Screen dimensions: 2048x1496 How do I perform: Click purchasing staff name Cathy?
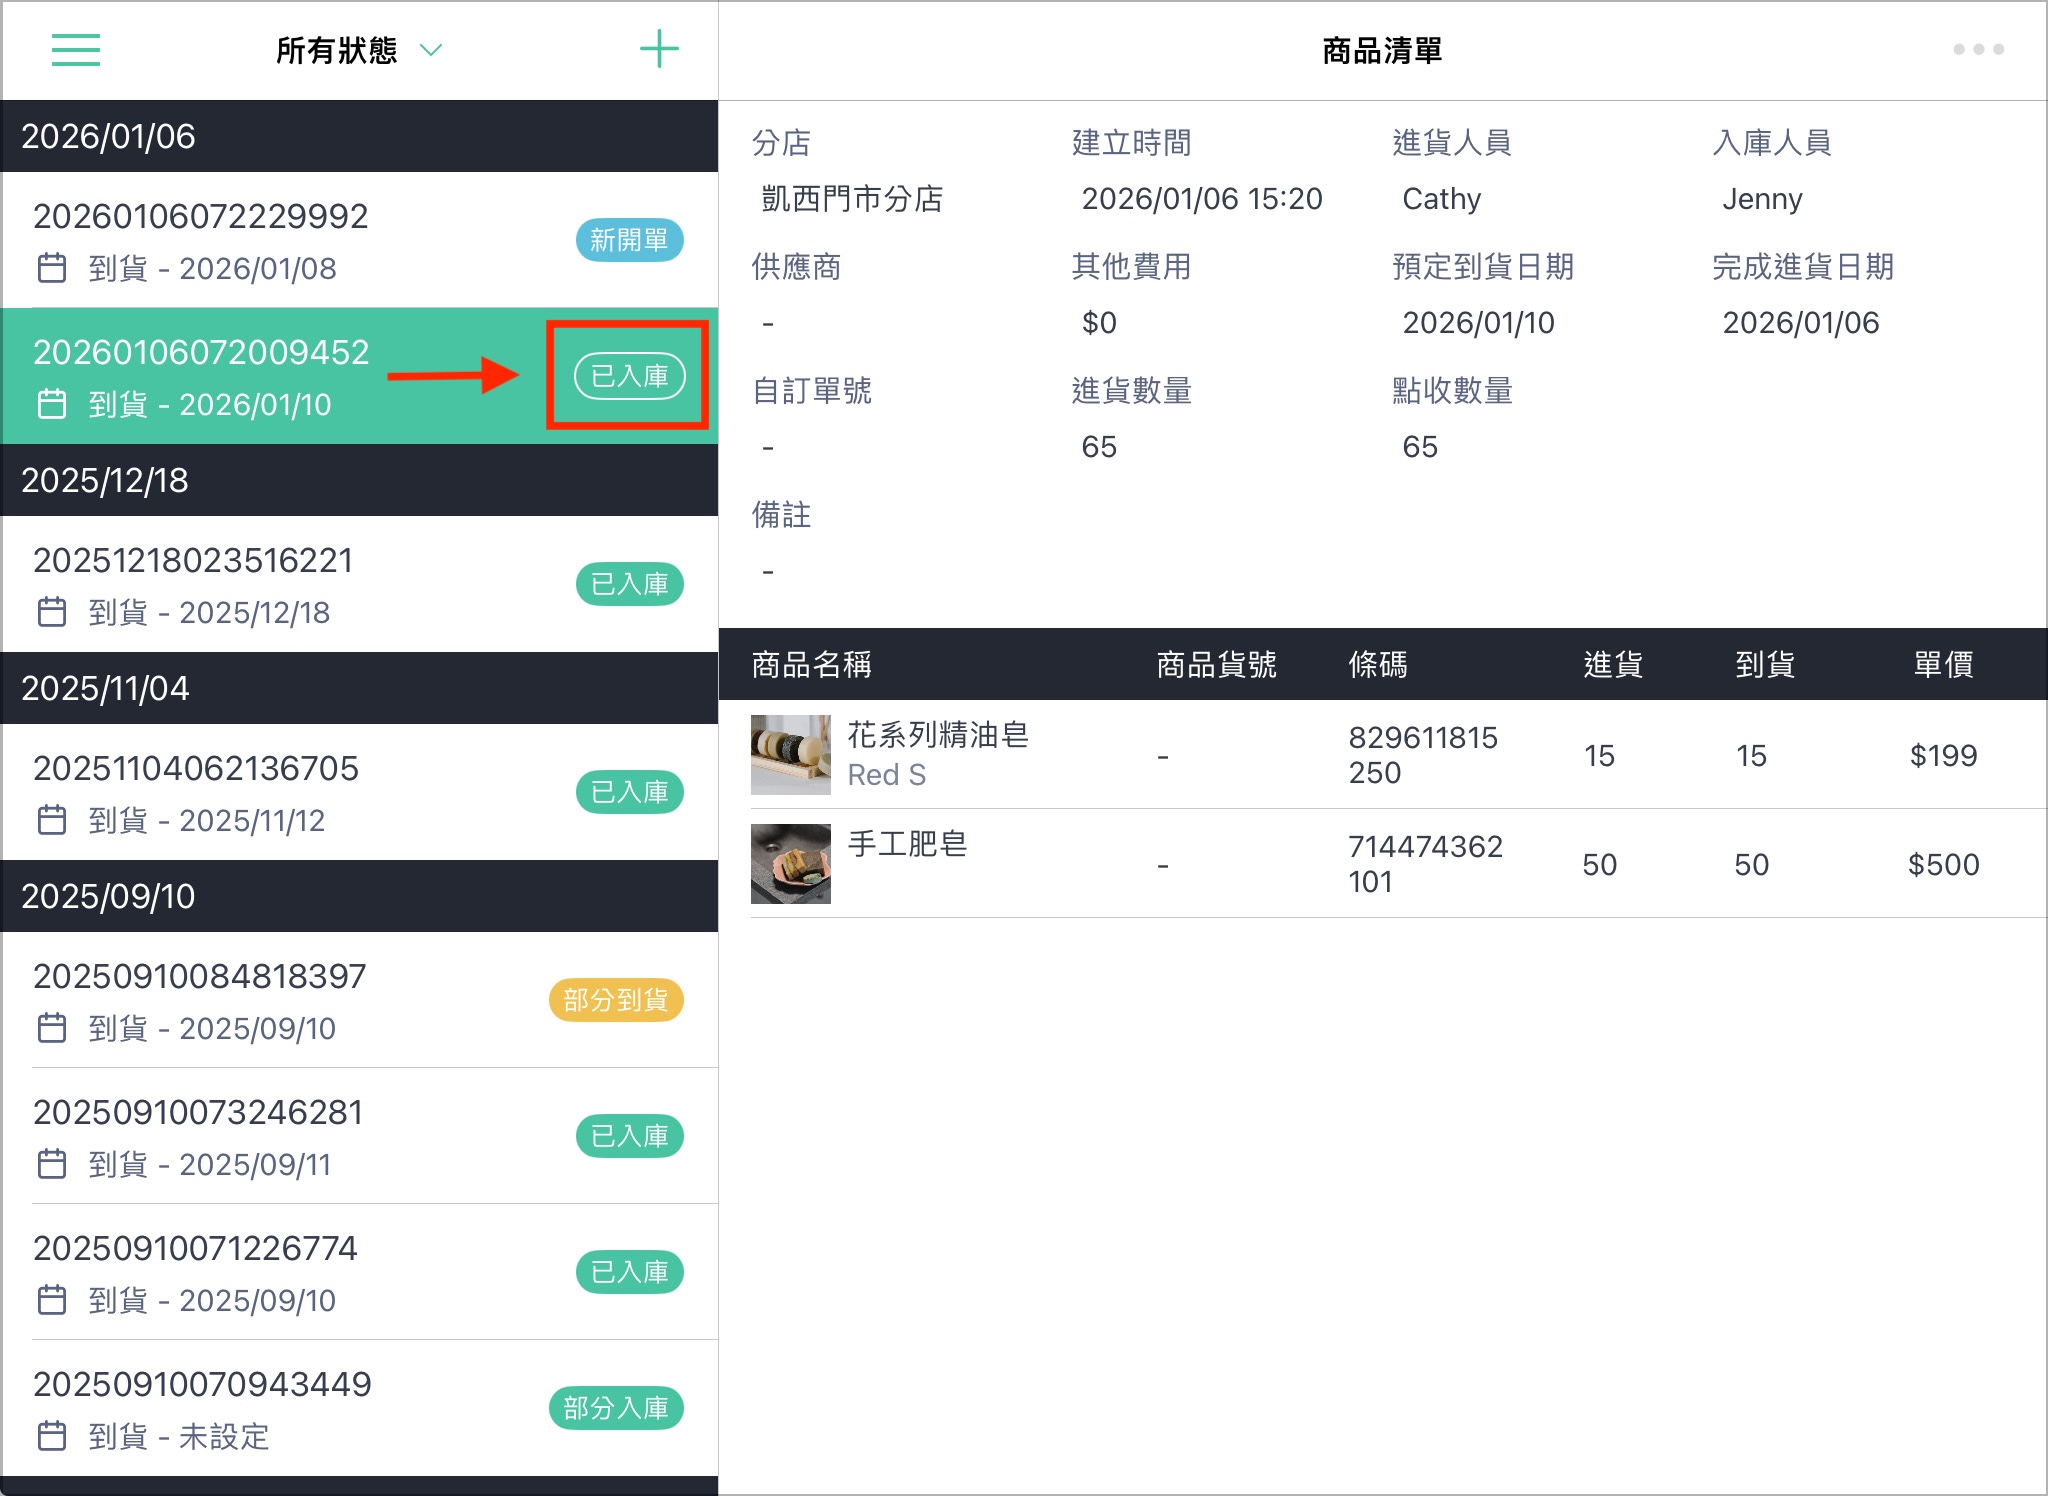pos(1441,199)
